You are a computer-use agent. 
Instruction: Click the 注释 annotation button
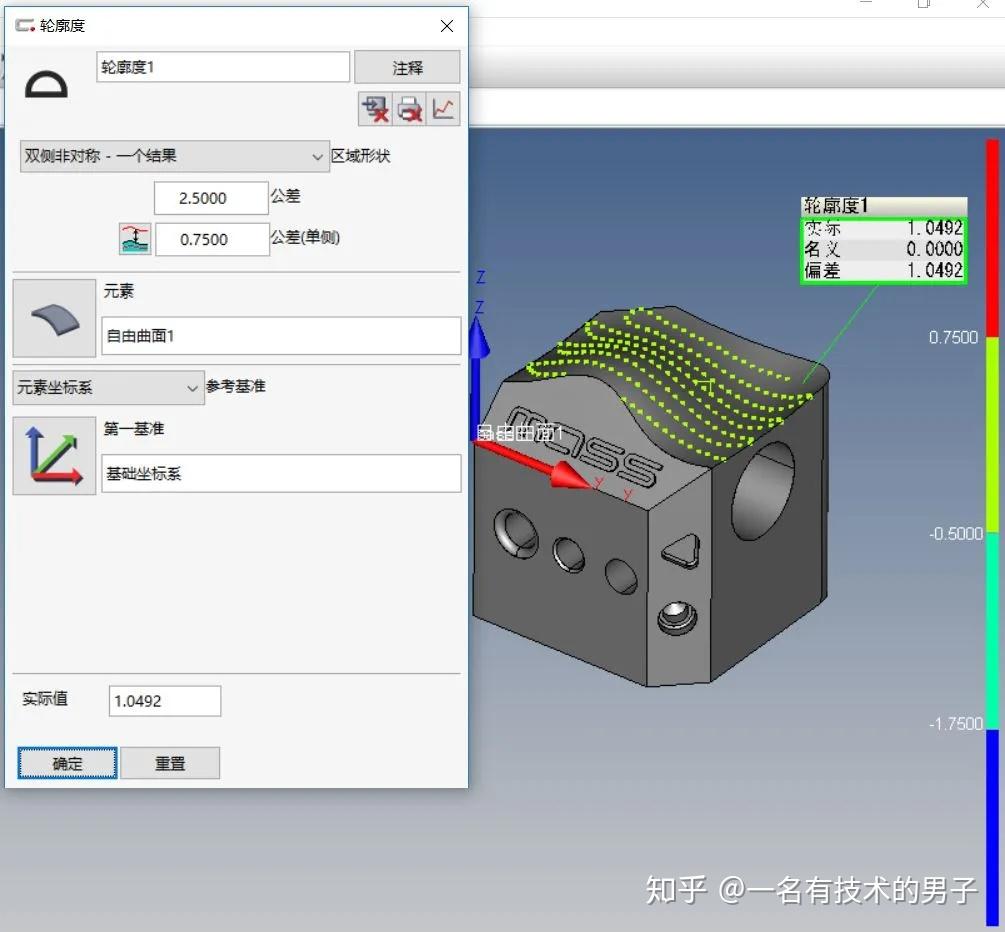(407, 67)
